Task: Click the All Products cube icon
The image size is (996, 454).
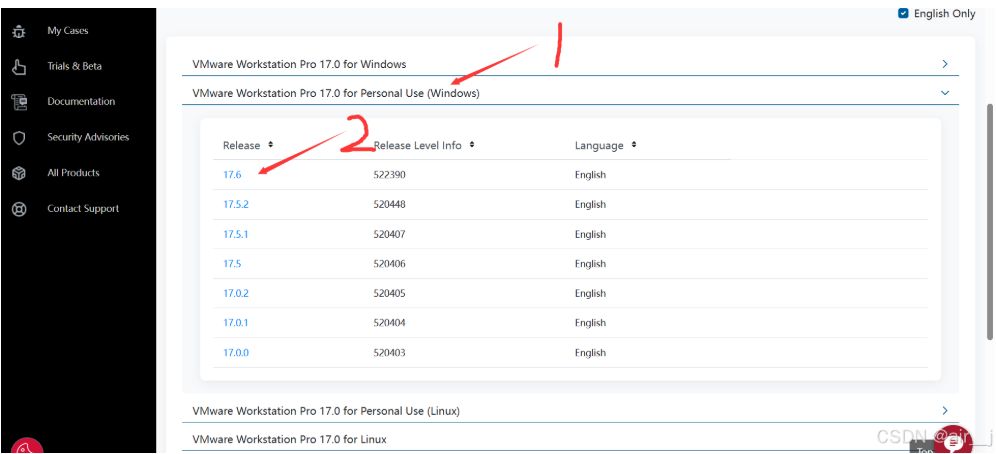Action: click(19, 173)
